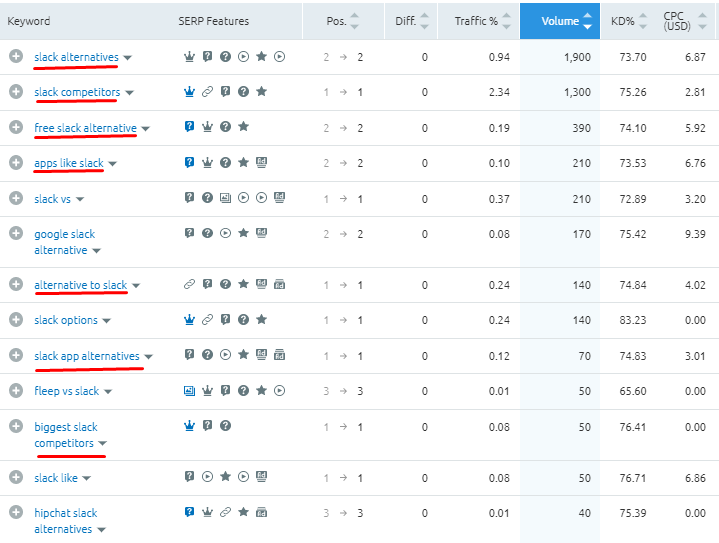Screen dimensions: 719x543
Task: Add free slack alternative via plus icon
Action: click(16, 127)
